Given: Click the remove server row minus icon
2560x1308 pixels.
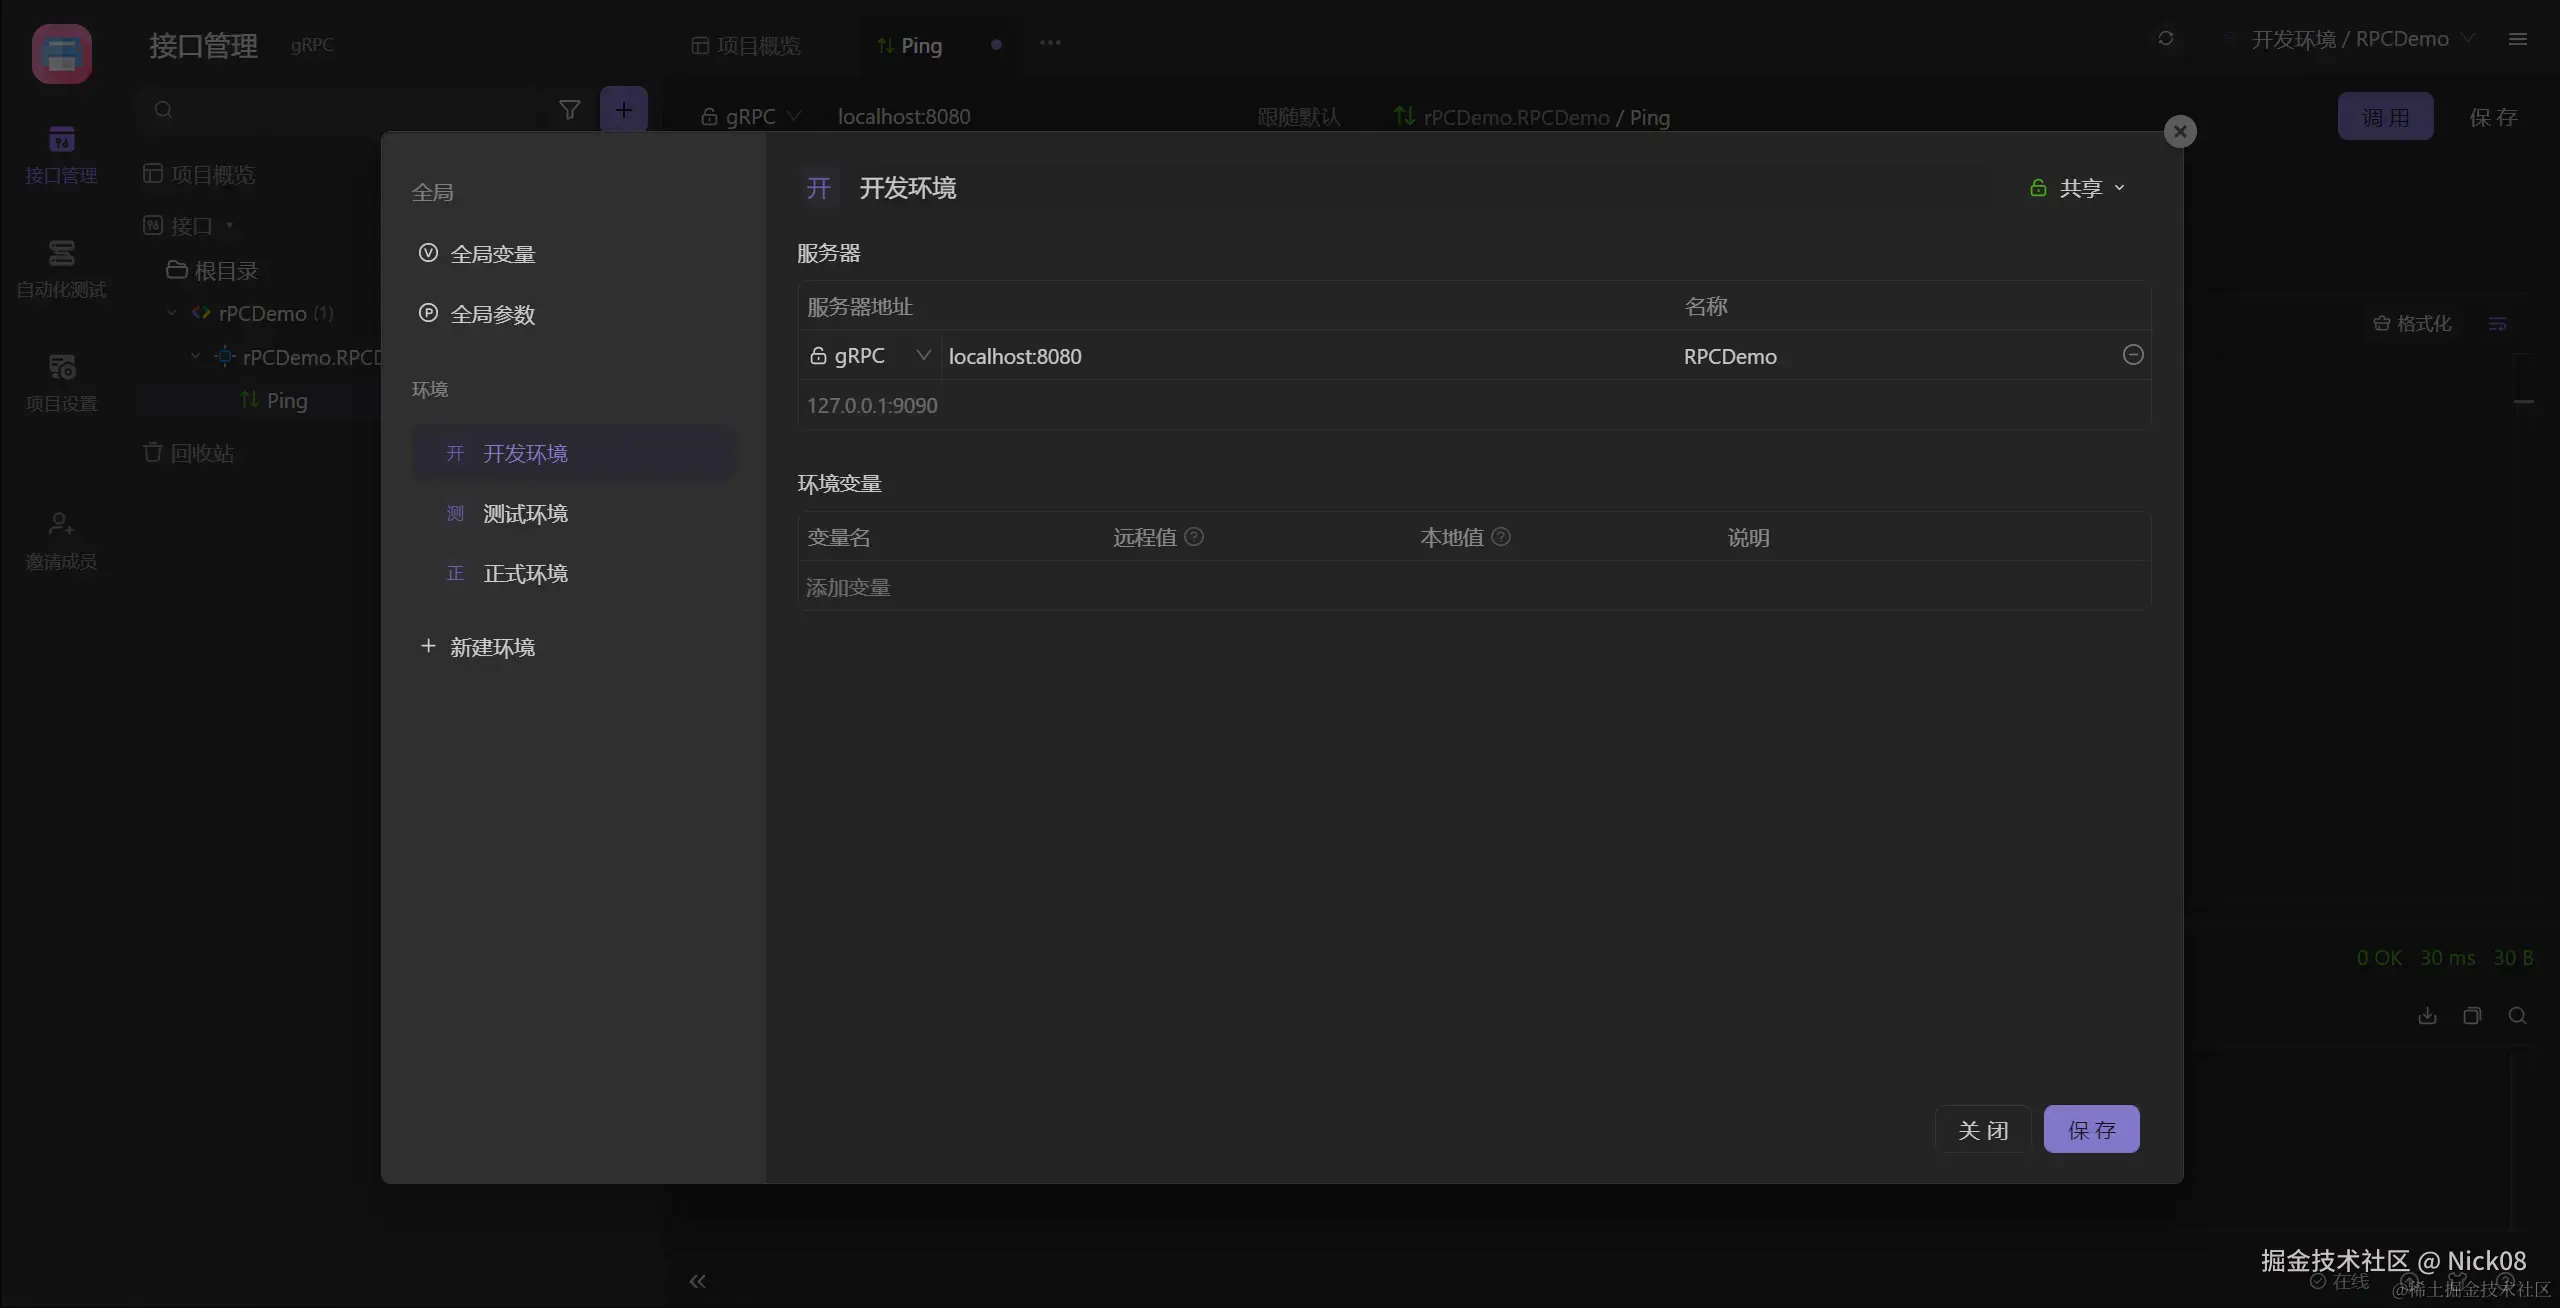Looking at the screenshot, I should point(2132,355).
